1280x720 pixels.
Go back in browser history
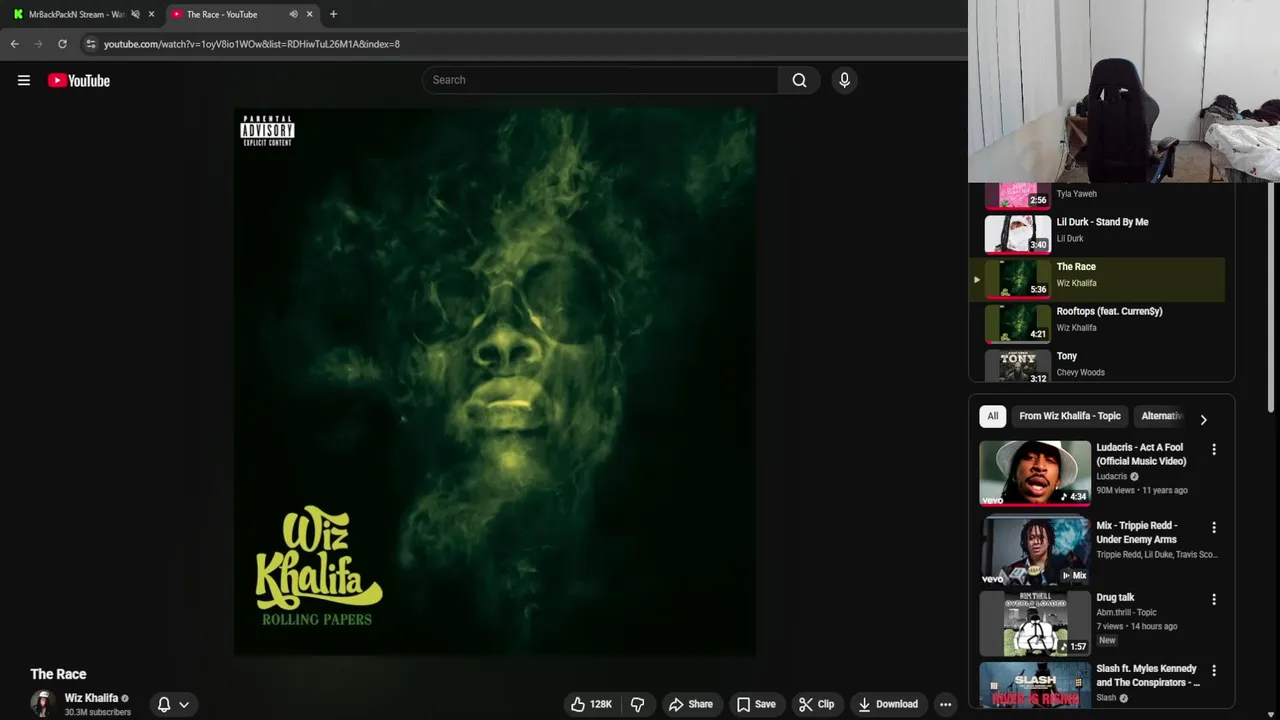[x=15, y=44]
